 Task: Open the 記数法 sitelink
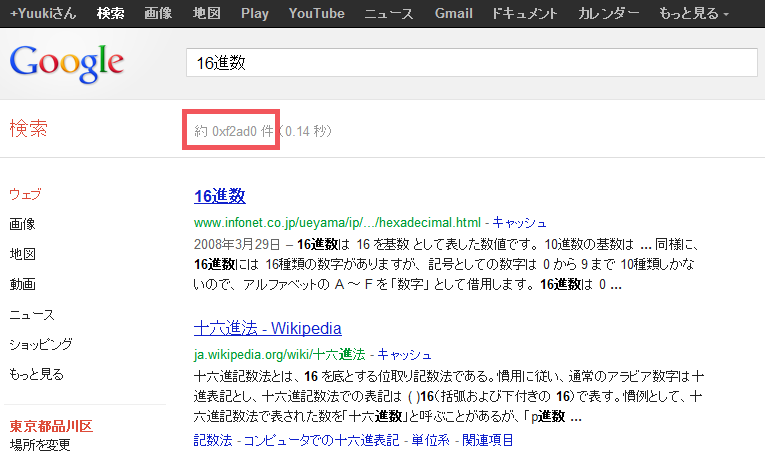tap(213, 440)
